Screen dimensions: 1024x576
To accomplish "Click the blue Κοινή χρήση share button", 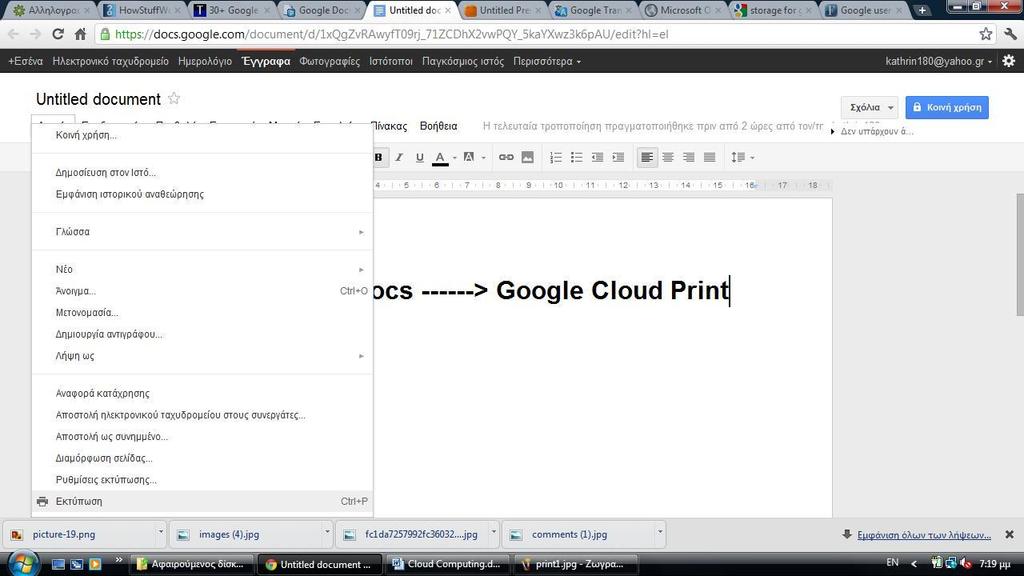I will point(947,107).
